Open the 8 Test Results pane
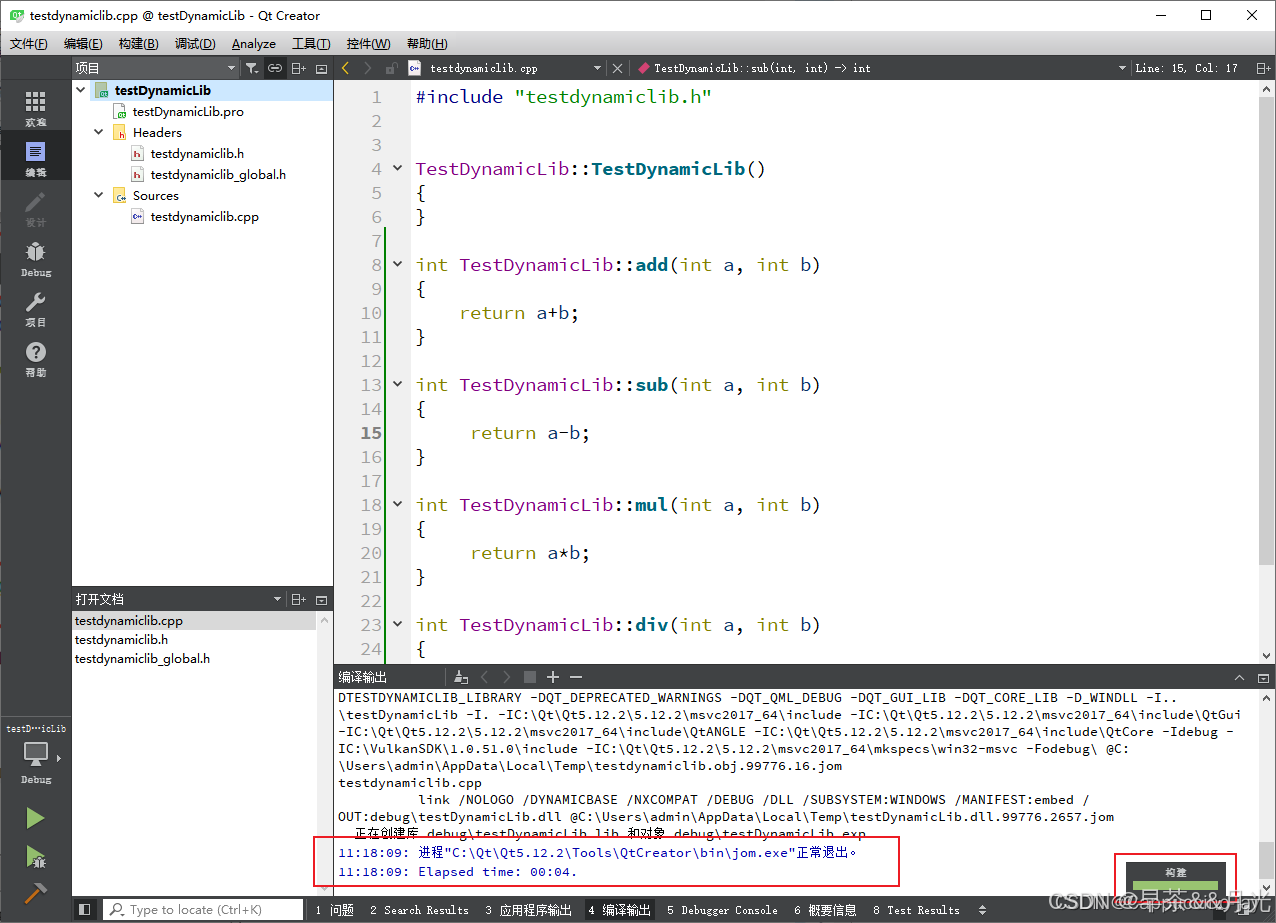 916,910
